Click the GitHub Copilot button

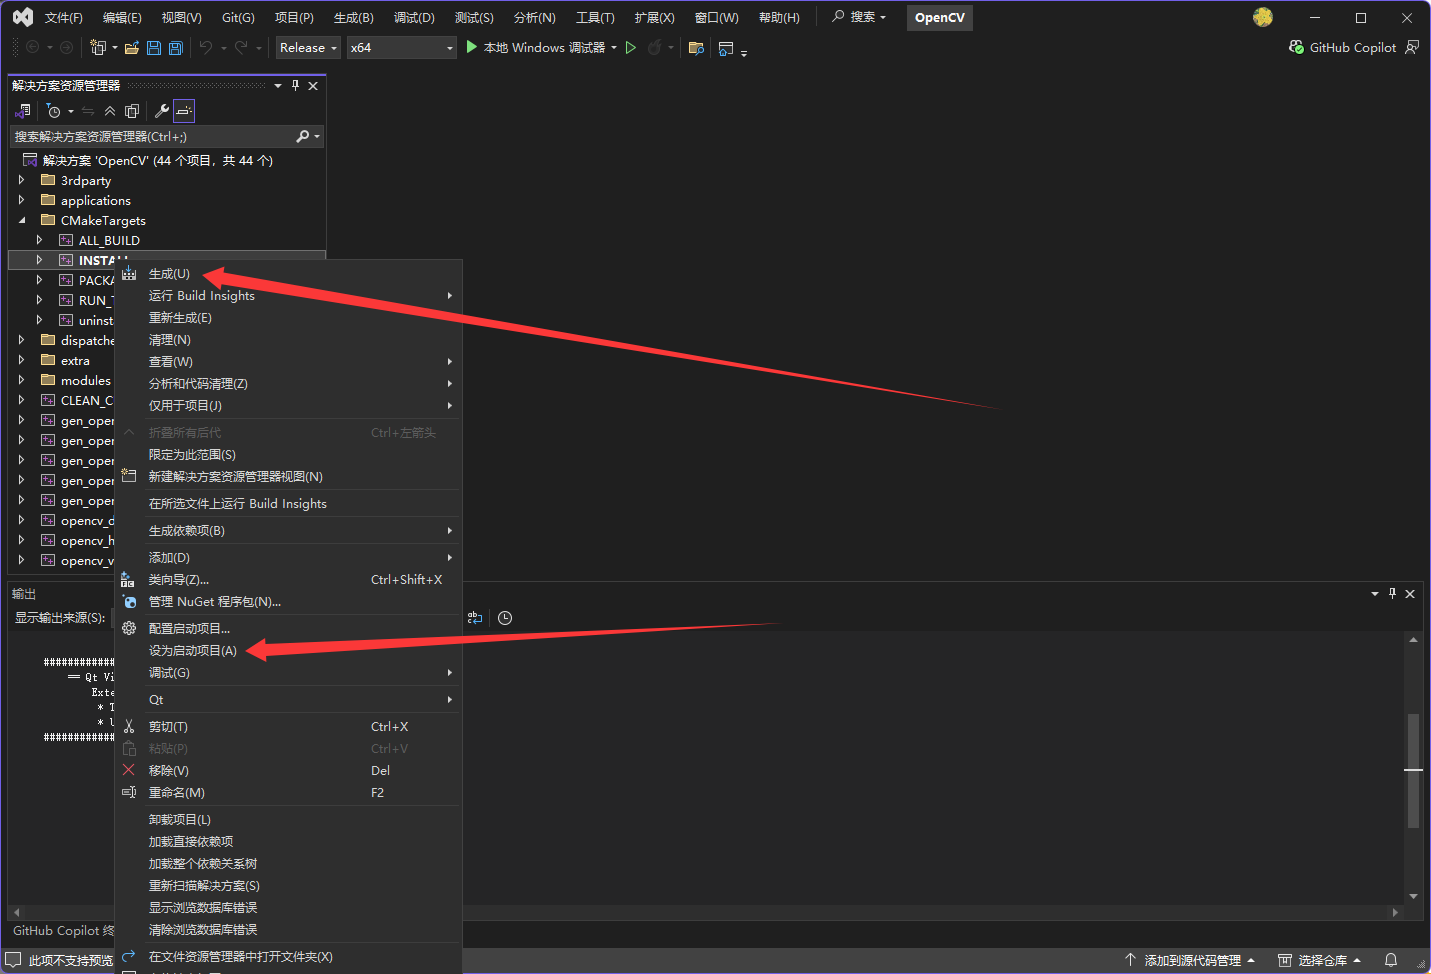(x=1343, y=47)
